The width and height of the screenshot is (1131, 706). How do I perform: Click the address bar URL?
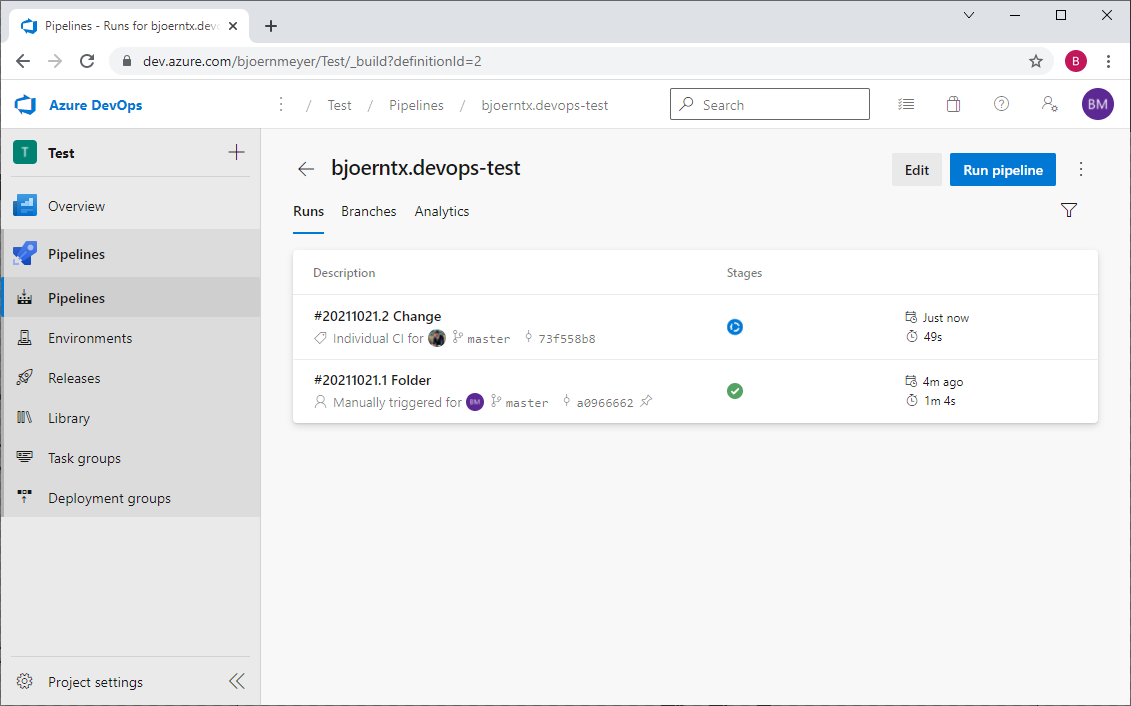312,61
